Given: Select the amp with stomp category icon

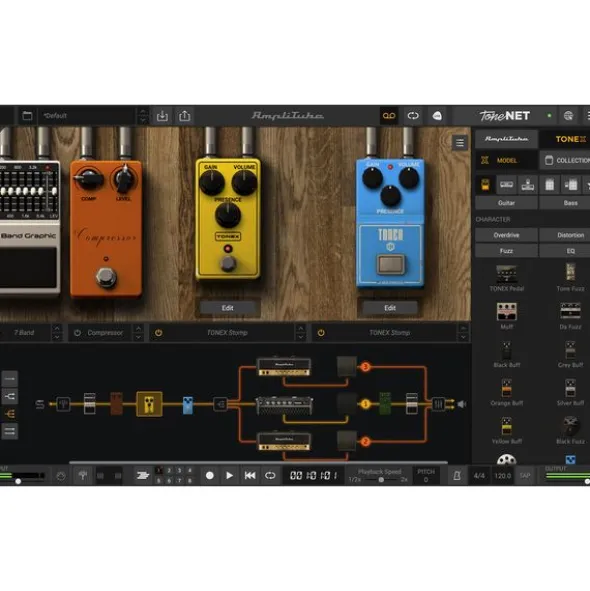Looking at the screenshot, I should 527,185.
